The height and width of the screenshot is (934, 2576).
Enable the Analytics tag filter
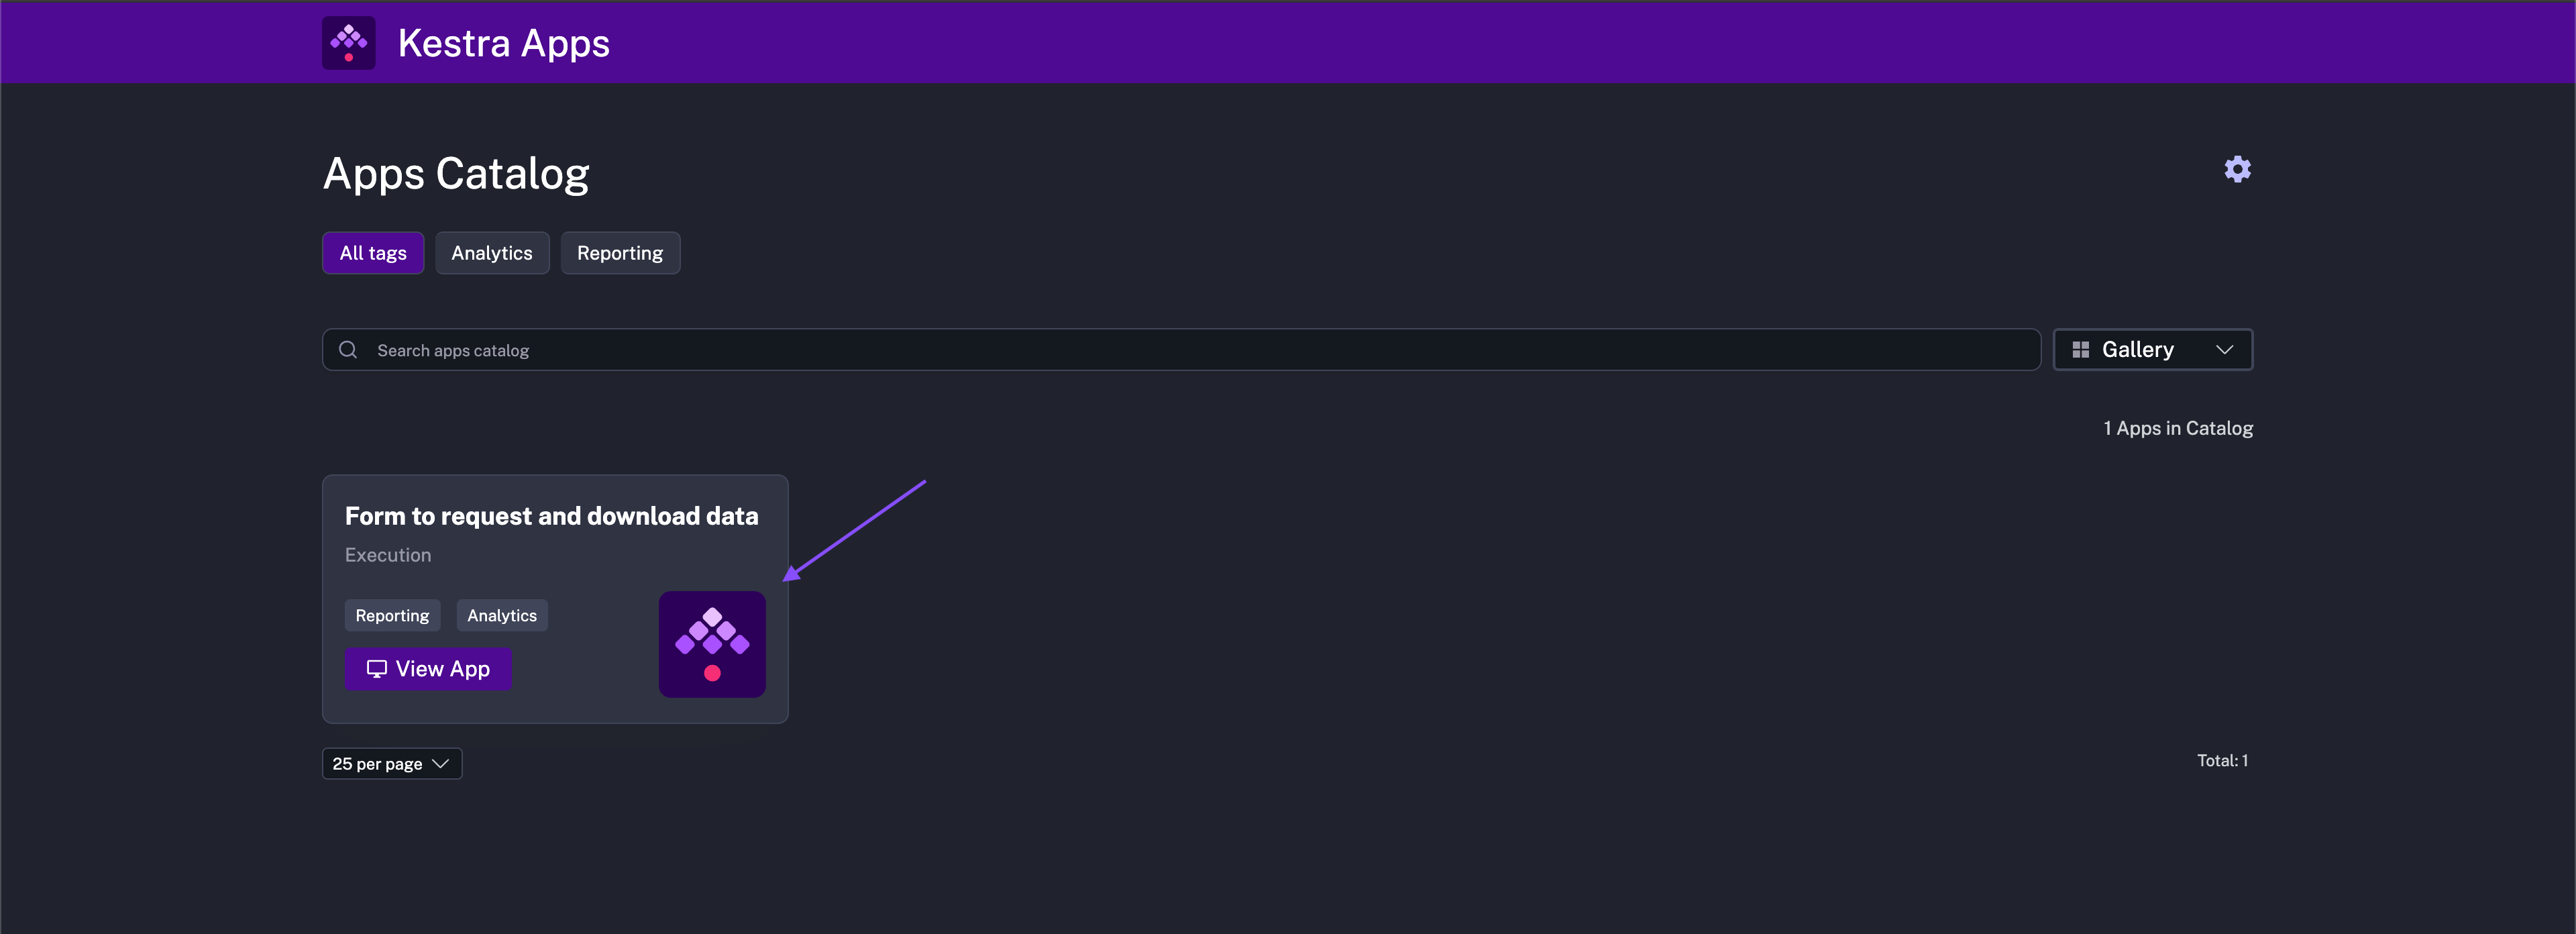tap(492, 252)
